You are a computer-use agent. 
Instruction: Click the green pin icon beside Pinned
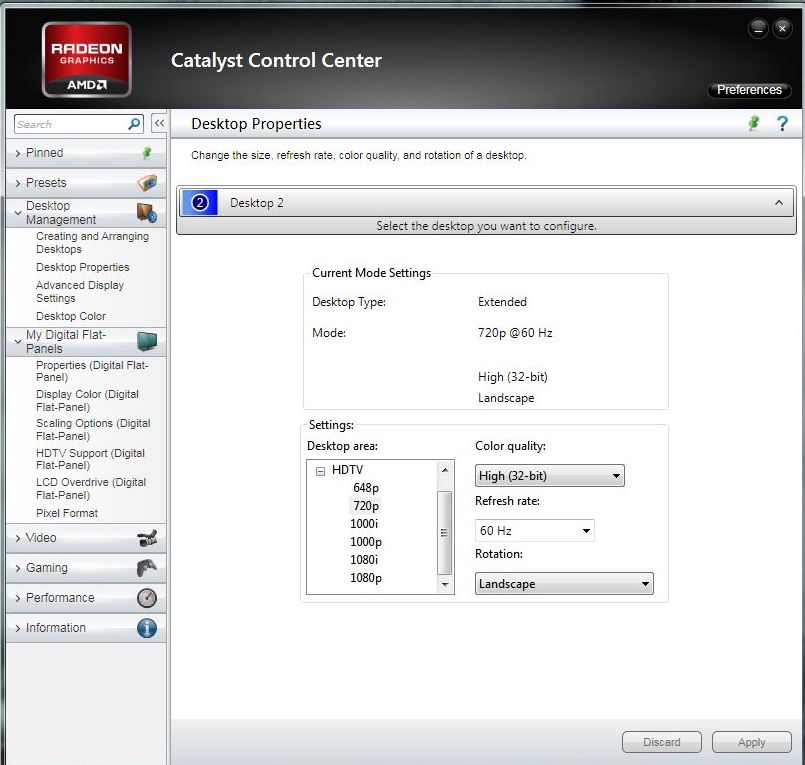coord(147,153)
